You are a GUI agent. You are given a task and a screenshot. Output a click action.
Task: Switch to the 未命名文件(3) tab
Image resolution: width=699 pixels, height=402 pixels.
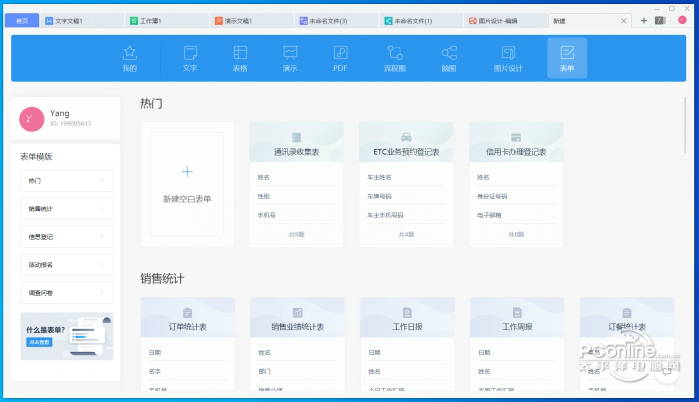[x=337, y=21]
